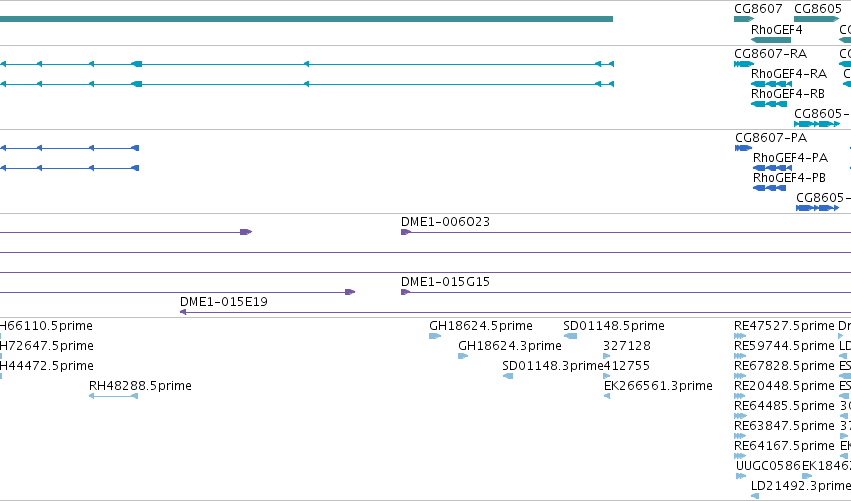Select the RhoGEF4-PA protein label
The image size is (851, 501).
pos(790,158)
